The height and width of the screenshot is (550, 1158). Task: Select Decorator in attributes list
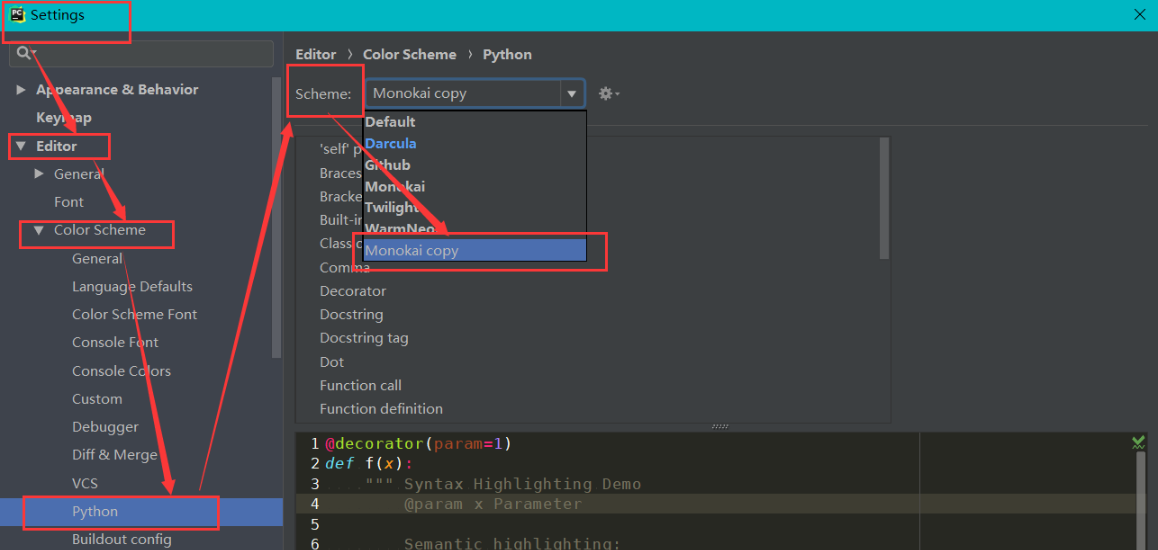(353, 292)
